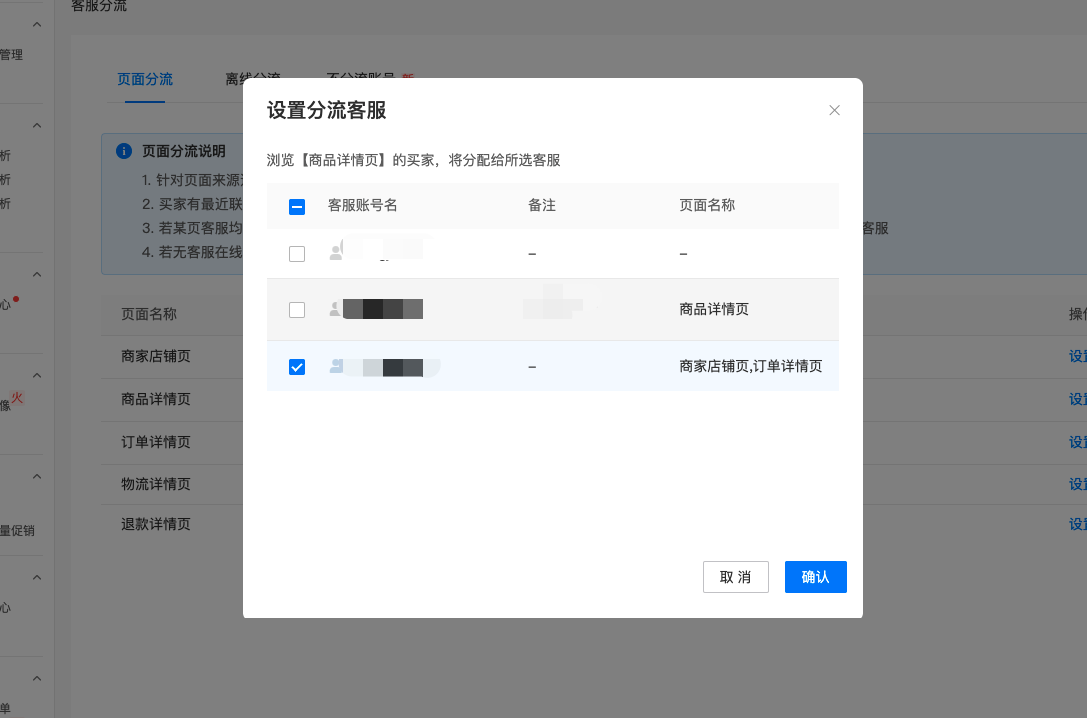Check the first agent row's checkbox
The width and height of the screenshot is (1087, 718).
[x=297, y=254]
